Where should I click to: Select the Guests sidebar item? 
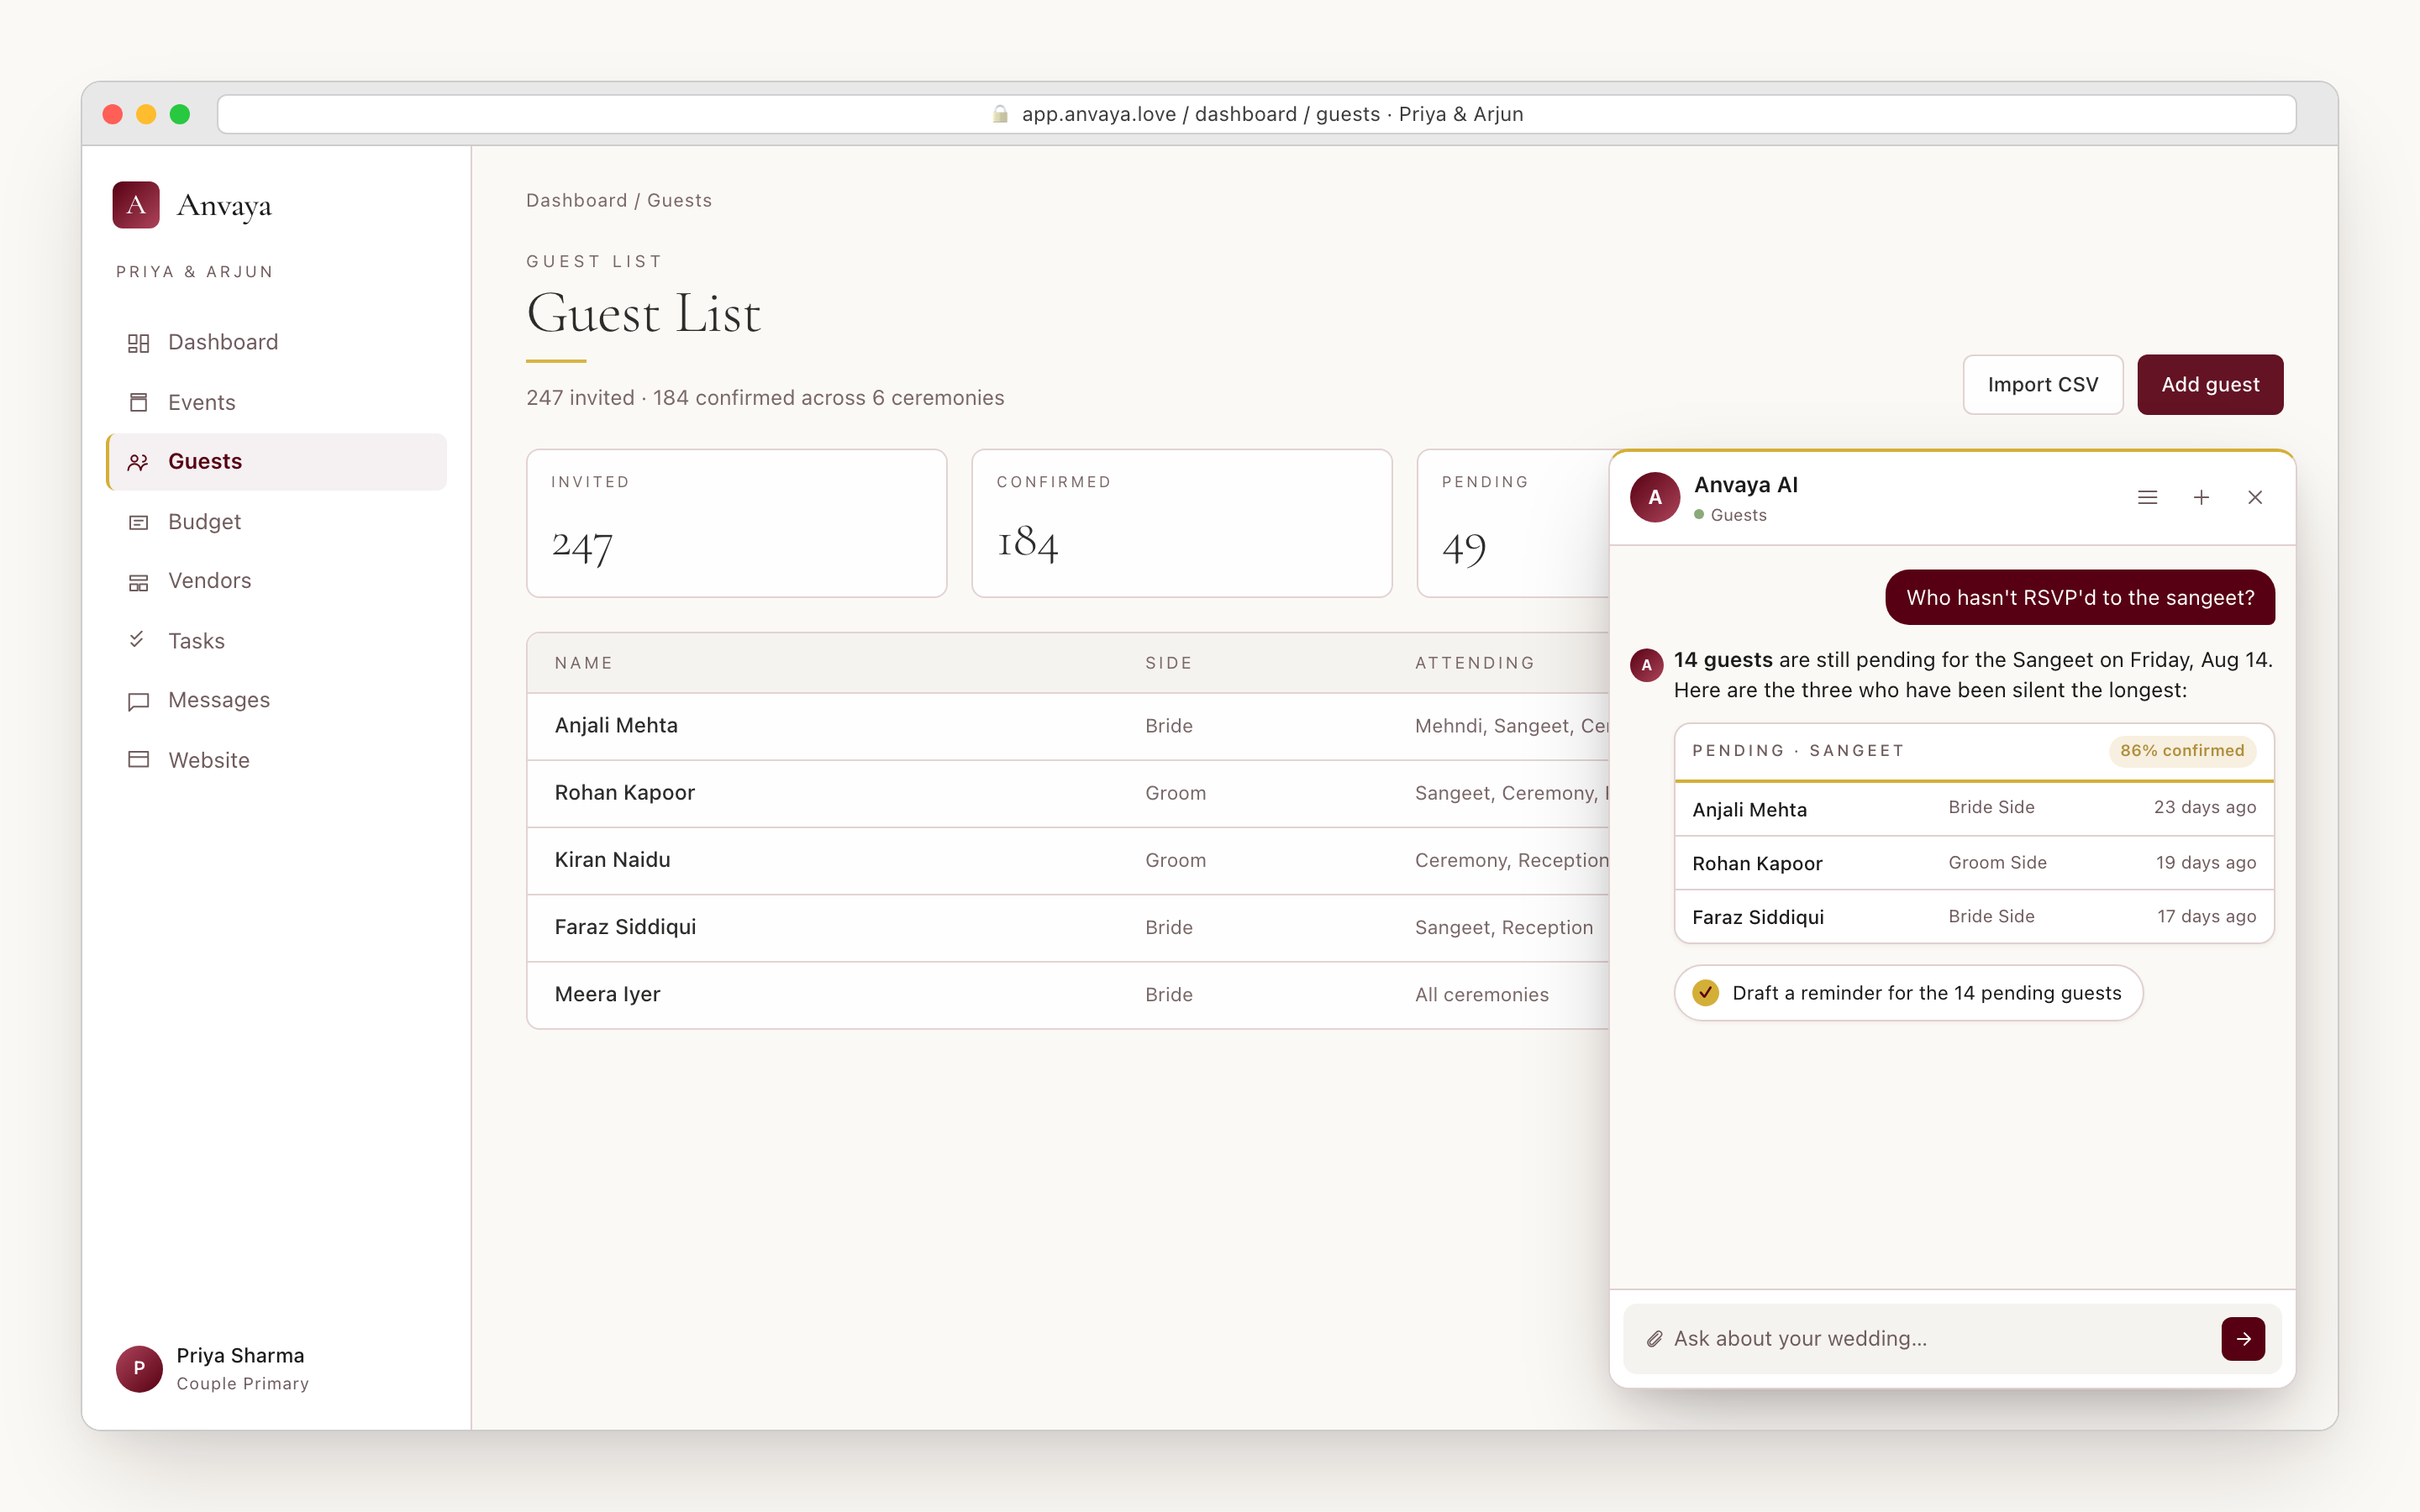(x=276, y=461)
